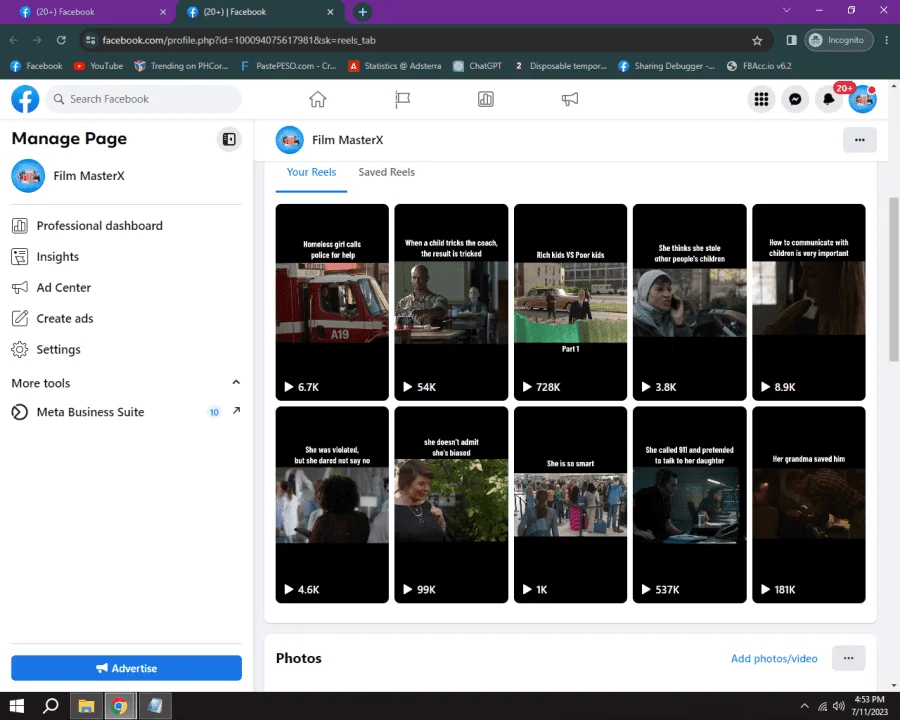The width and height of the screenshot is (900, 720).
Task: Open Windows taskbar search
Action: click(51, 706)
